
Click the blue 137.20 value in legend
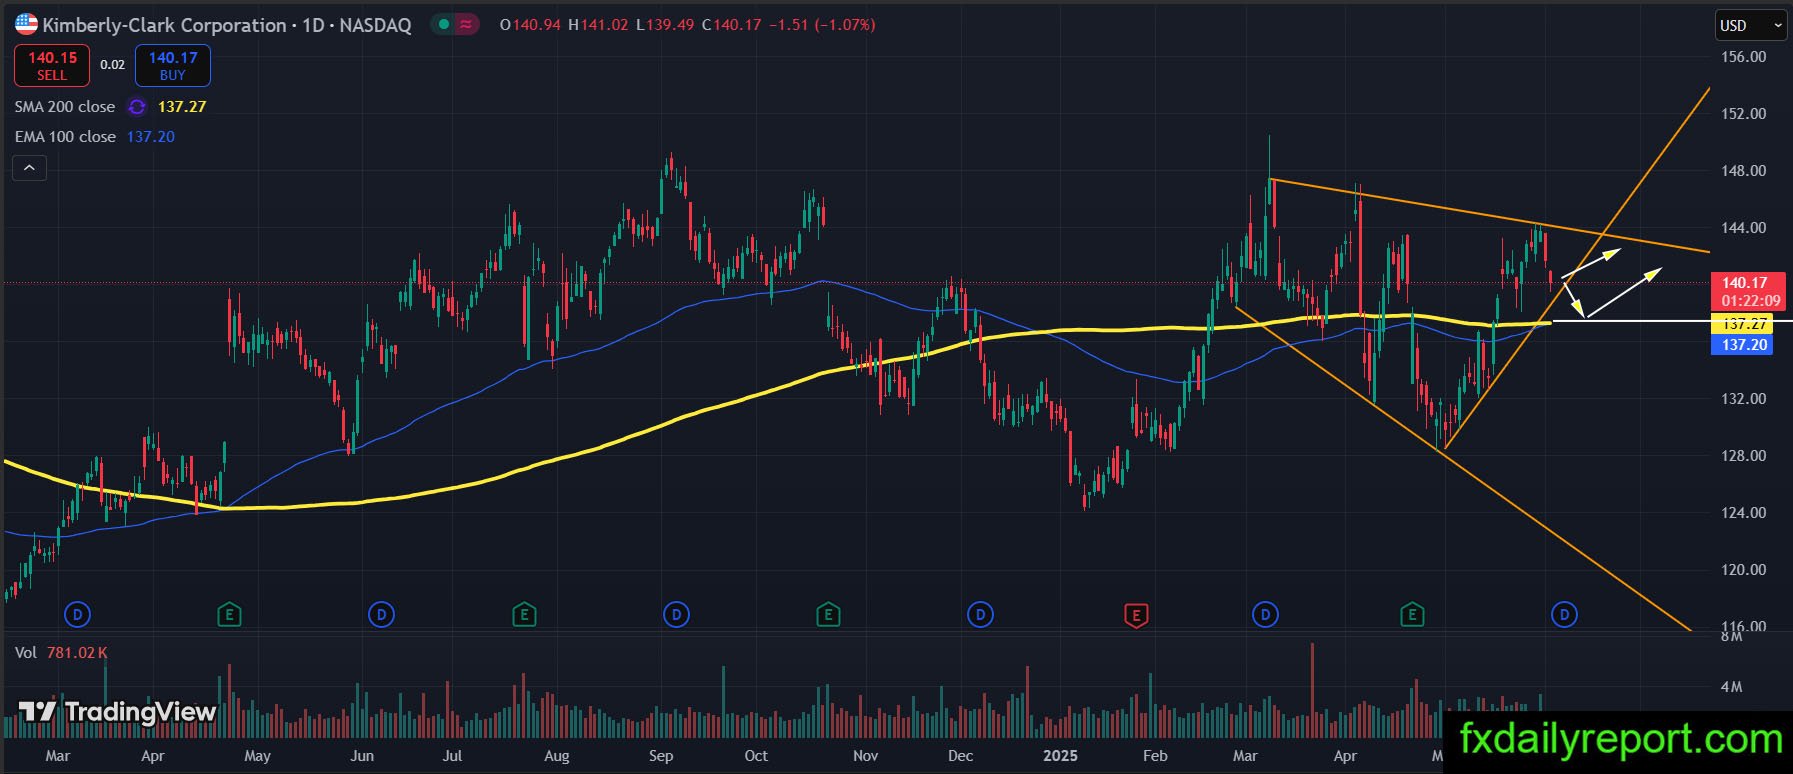point(151,137)
